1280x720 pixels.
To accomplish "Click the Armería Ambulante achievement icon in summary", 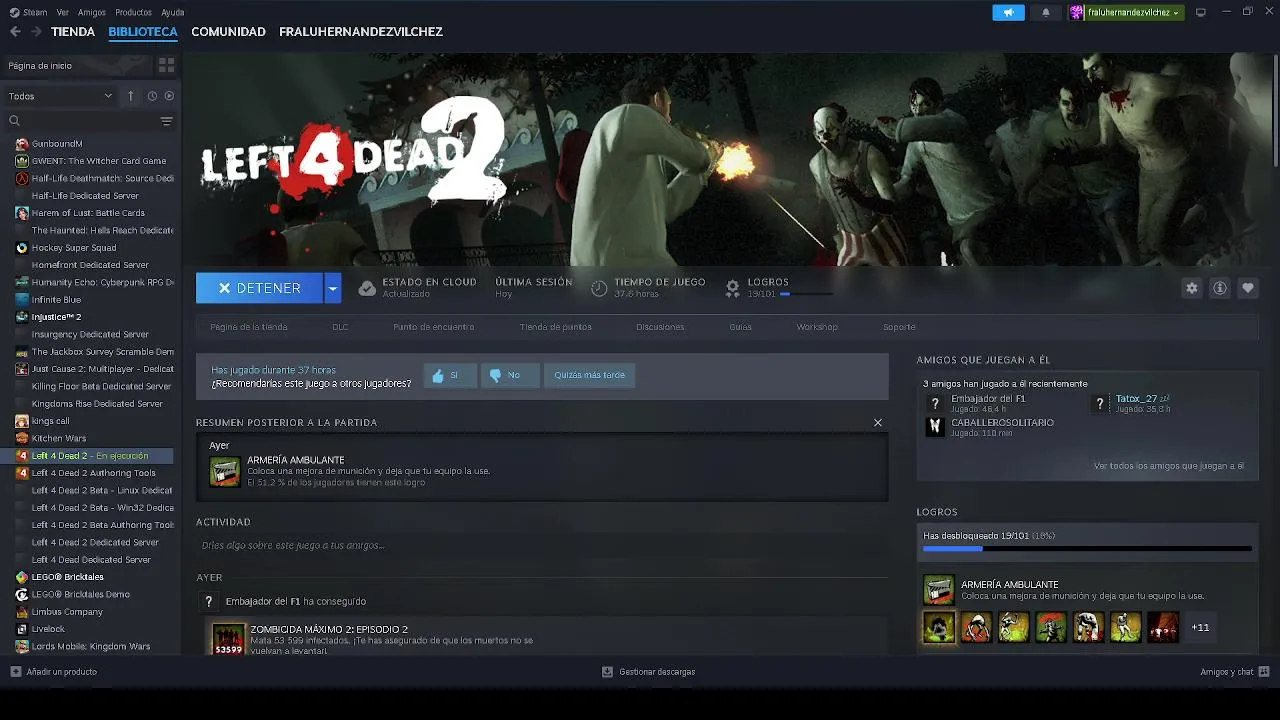I will (x=224, y=472).
